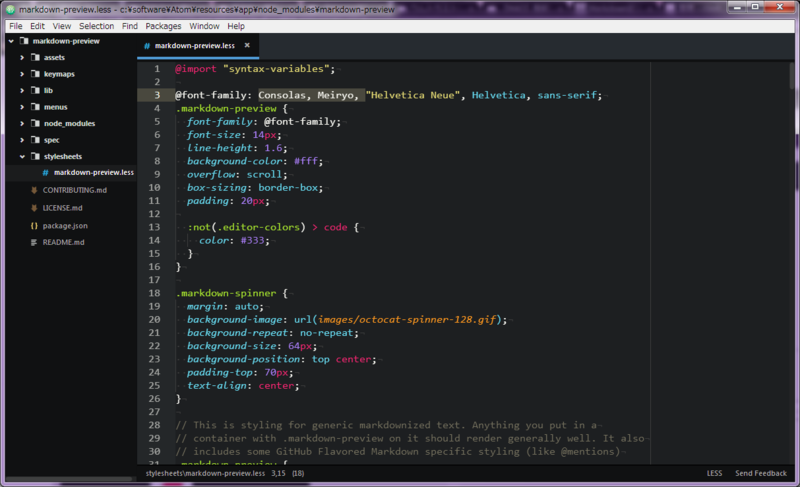
Task: Select markdown-preview.less in tree view
Action: [x=94, y=173]
